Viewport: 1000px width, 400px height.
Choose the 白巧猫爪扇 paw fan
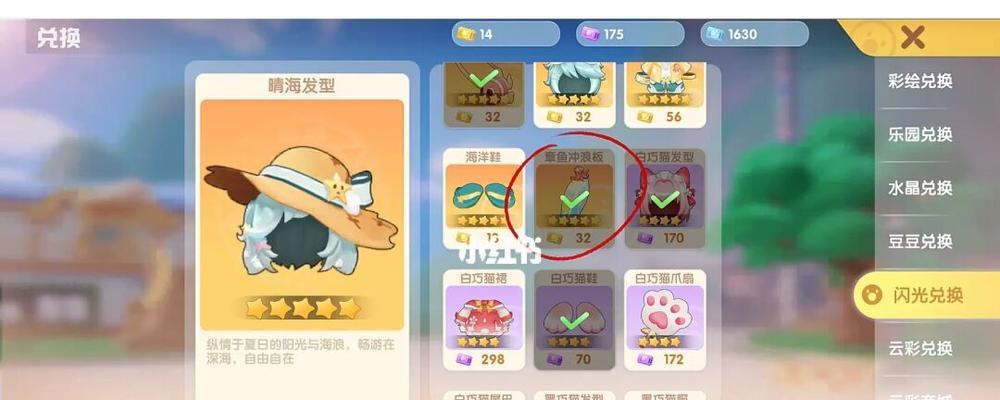point(665,320)
